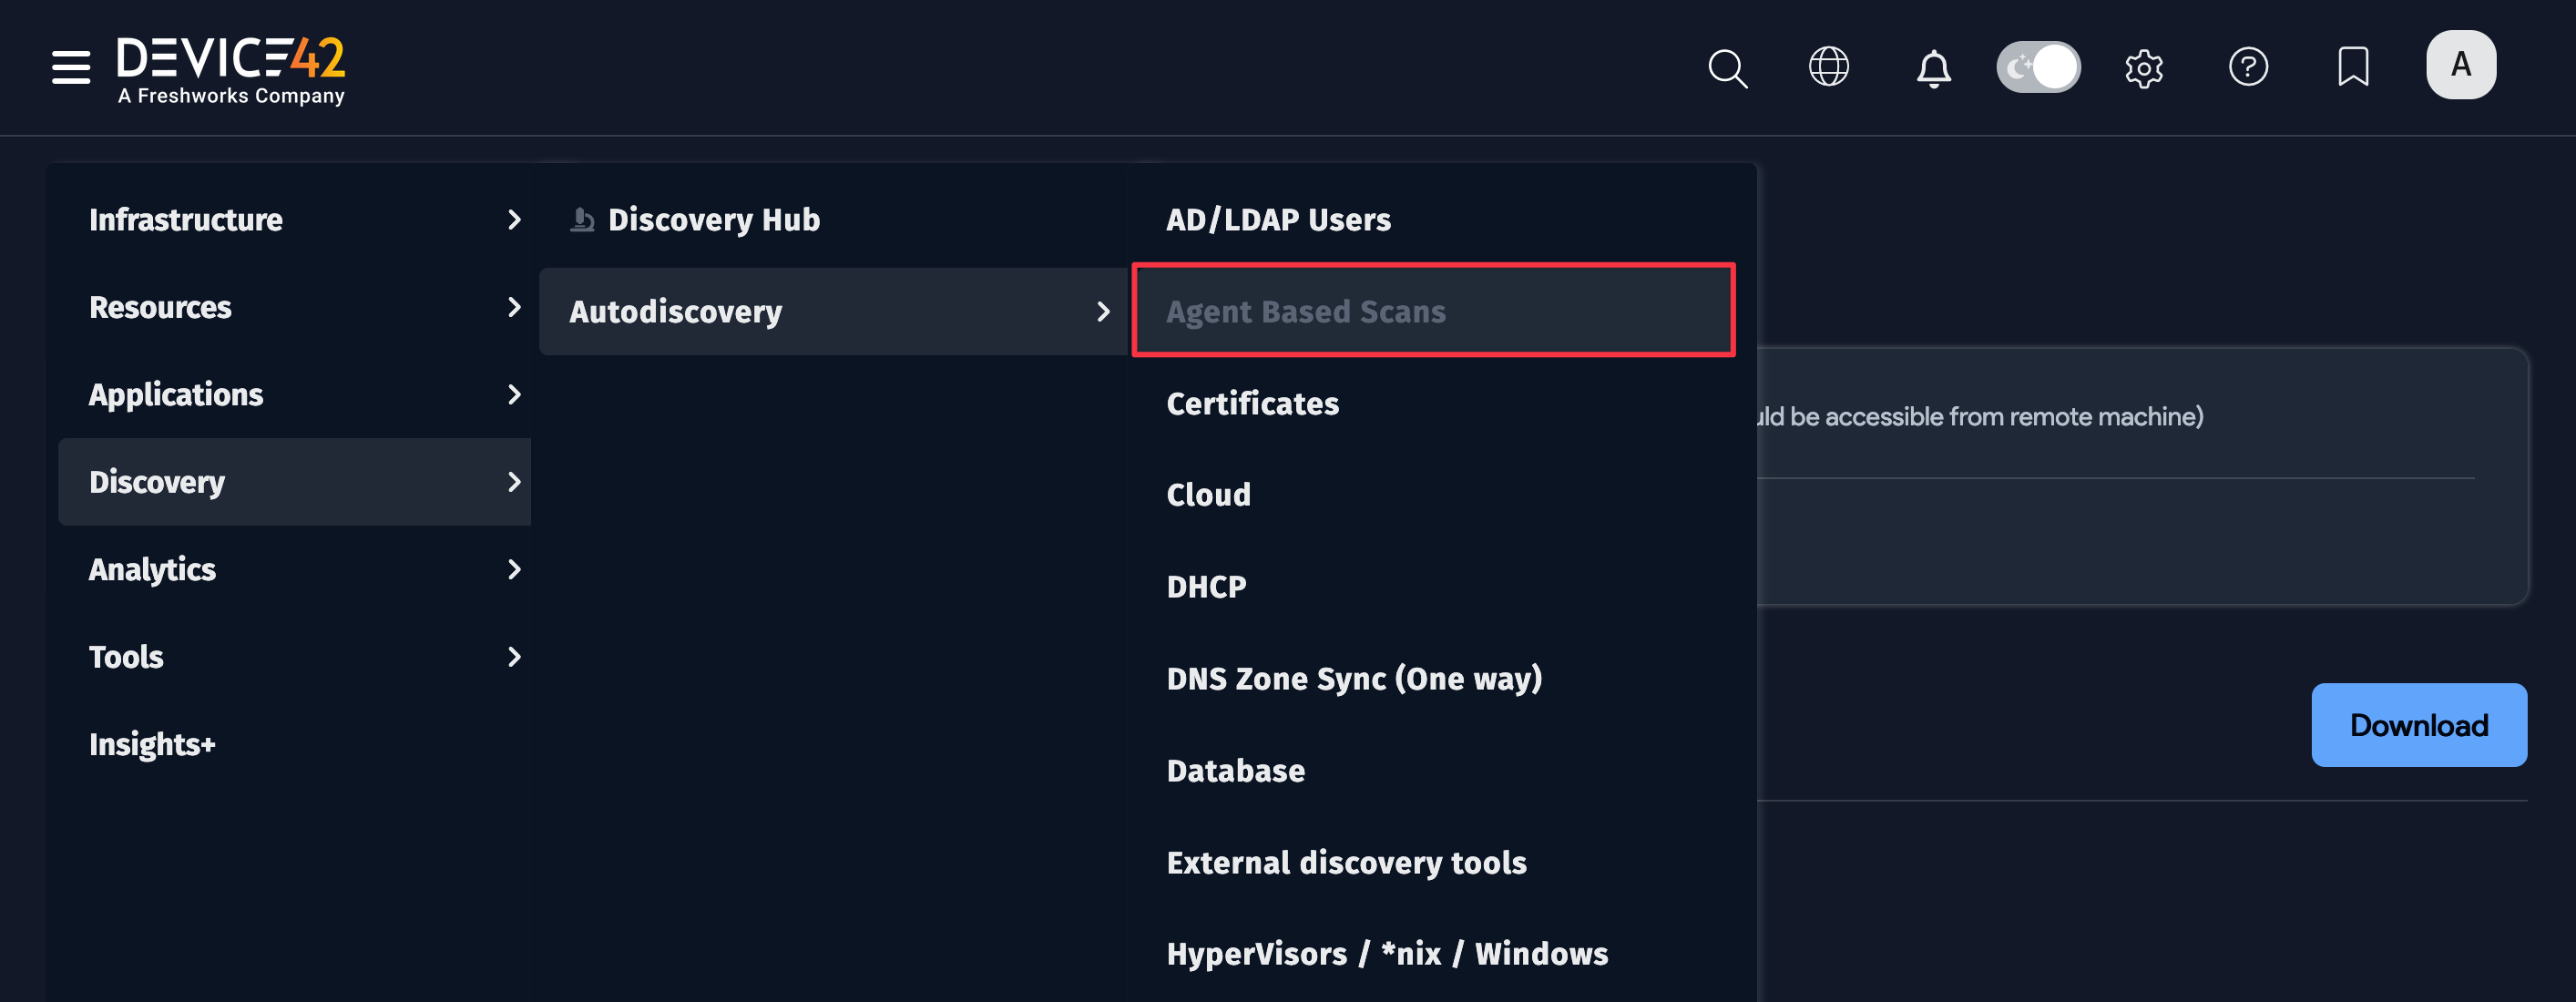Expand the Analytics submenu chevron
The width and height of the screenshot is (2576, 1002).
pyautogui.click(x=514, y=570)
